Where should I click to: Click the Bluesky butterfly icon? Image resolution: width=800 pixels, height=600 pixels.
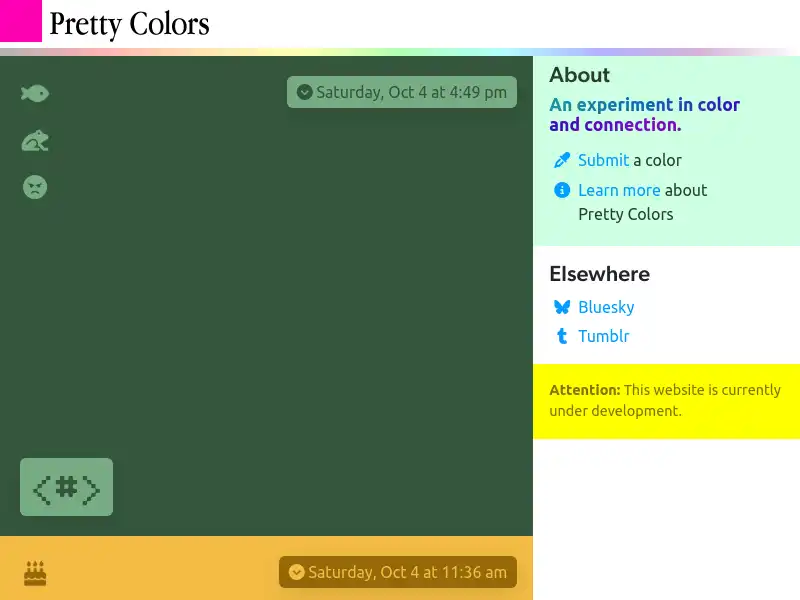point(562,307)
